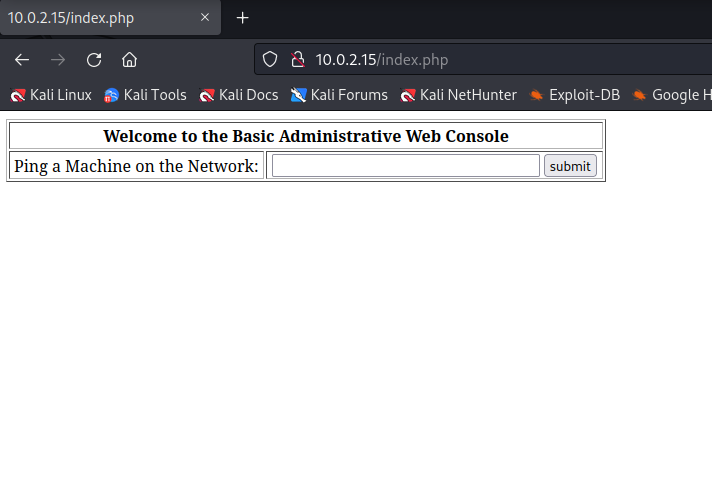This screenshot has width=712, height=496.
Task: Open the Kali Forums bookmark
Action: coord(339,95)
